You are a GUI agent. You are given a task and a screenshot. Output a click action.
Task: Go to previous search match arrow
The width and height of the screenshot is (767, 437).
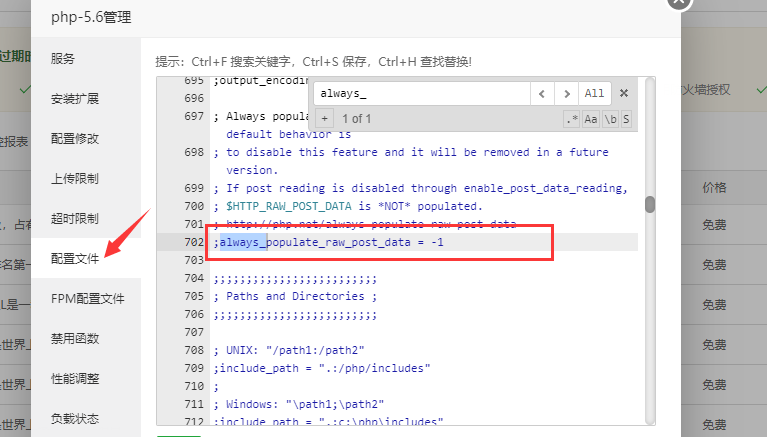[542, 93]
